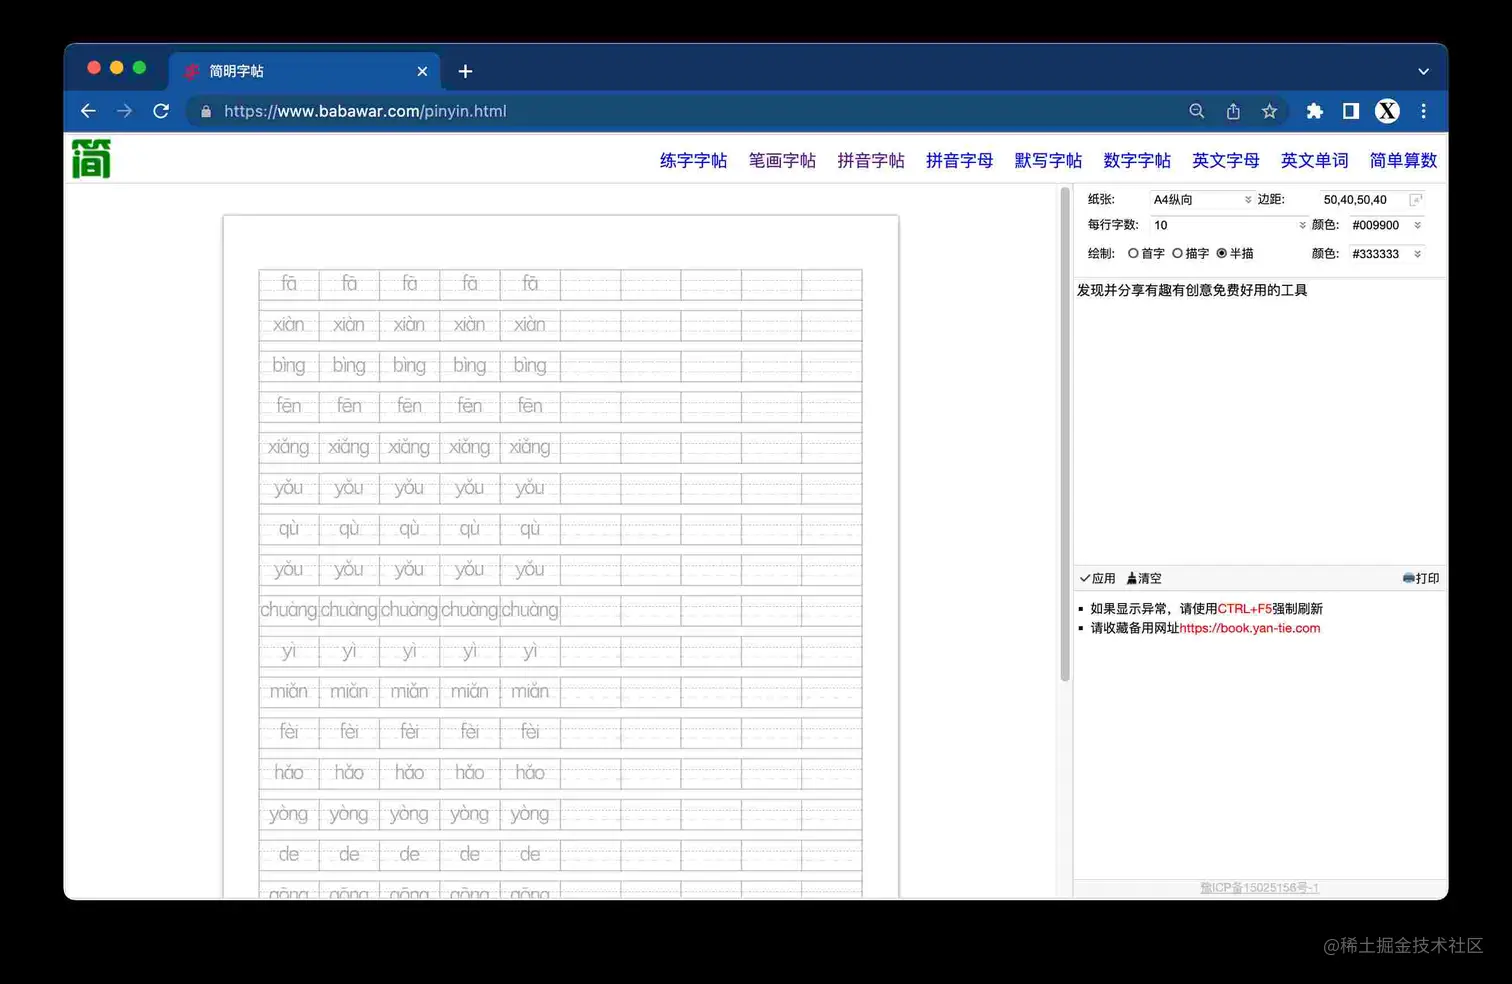Open the zoom magnifier icon in address bar

(x=1196, y=111)
